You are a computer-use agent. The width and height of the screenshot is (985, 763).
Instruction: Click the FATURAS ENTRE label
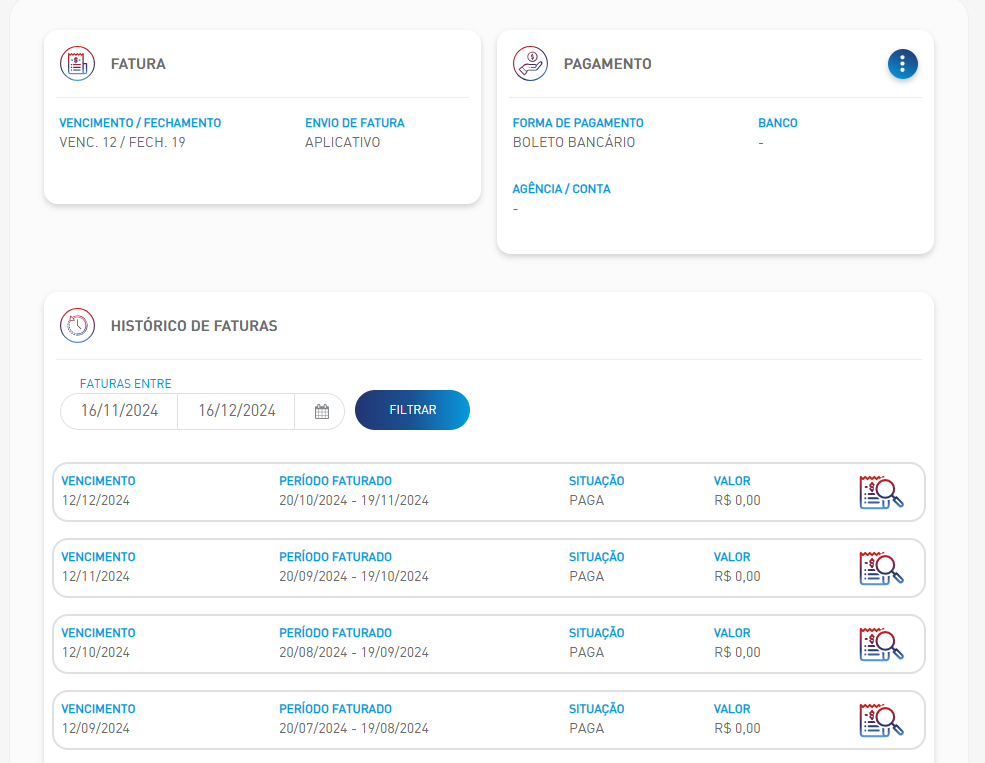point(126,384)
